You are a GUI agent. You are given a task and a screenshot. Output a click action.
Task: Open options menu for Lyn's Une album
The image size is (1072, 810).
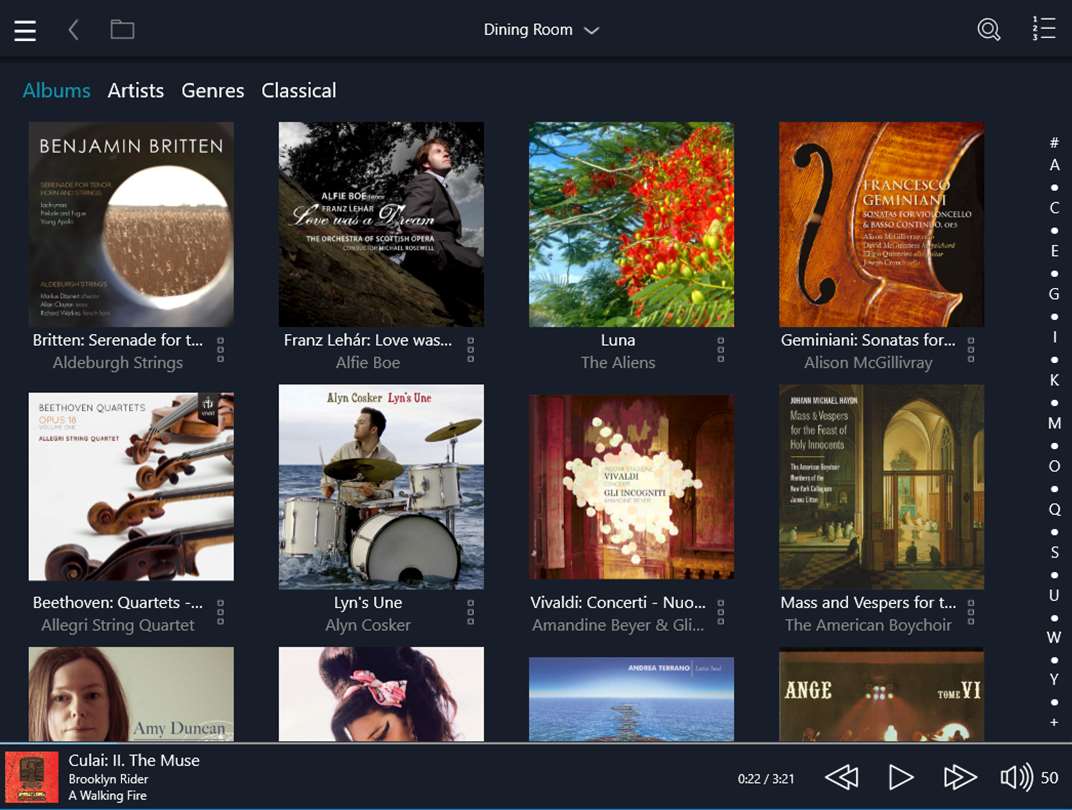(x=470, y=612)
